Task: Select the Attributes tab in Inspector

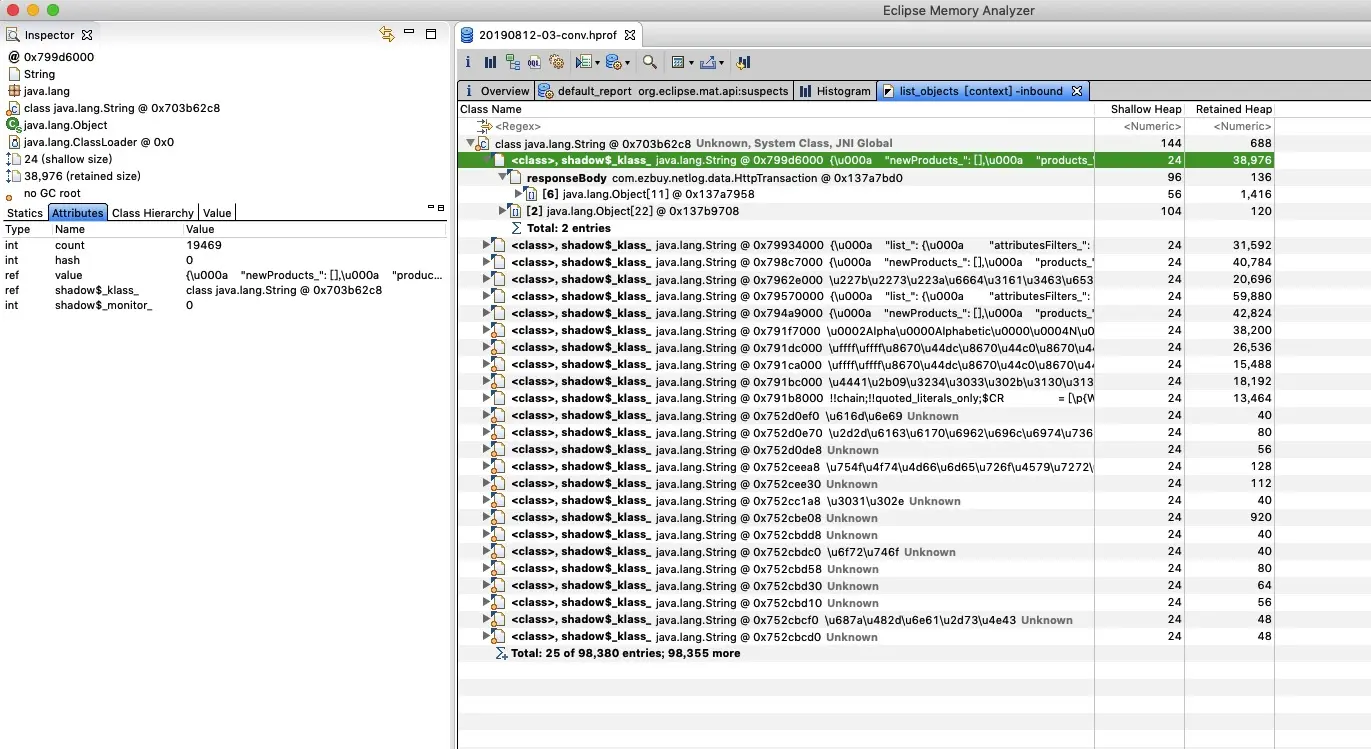Action: [78, 213]
